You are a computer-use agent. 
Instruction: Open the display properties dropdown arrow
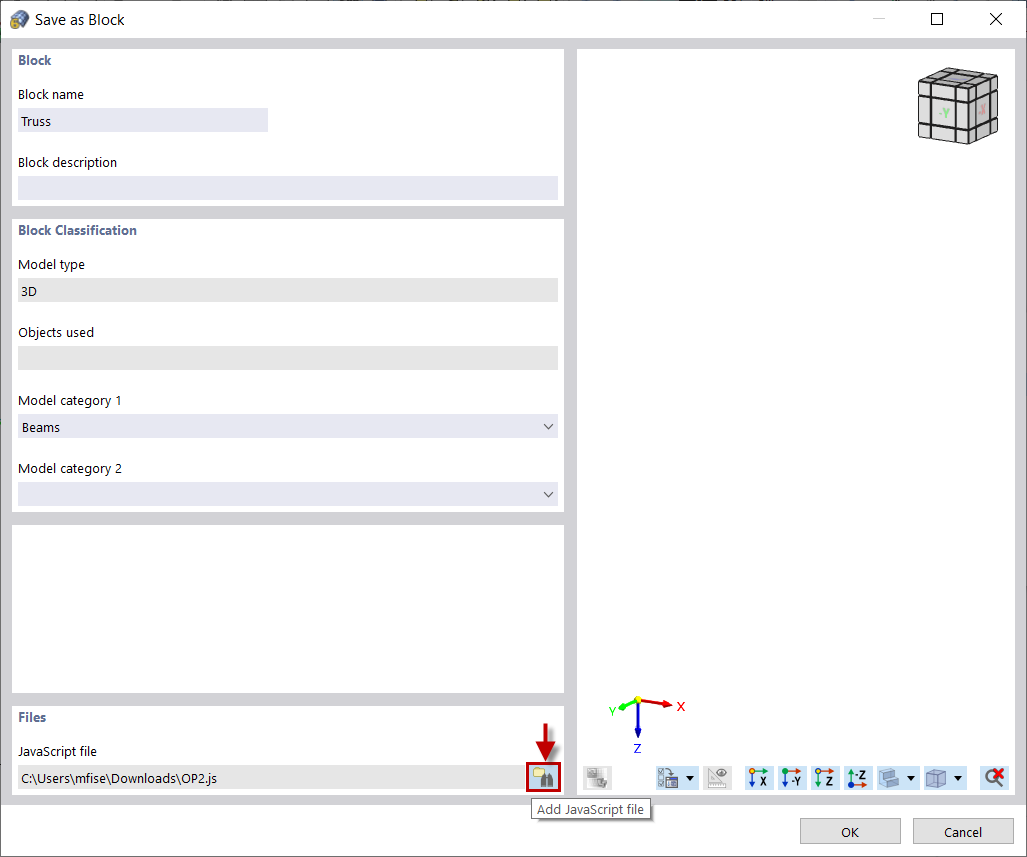point(689,777)
